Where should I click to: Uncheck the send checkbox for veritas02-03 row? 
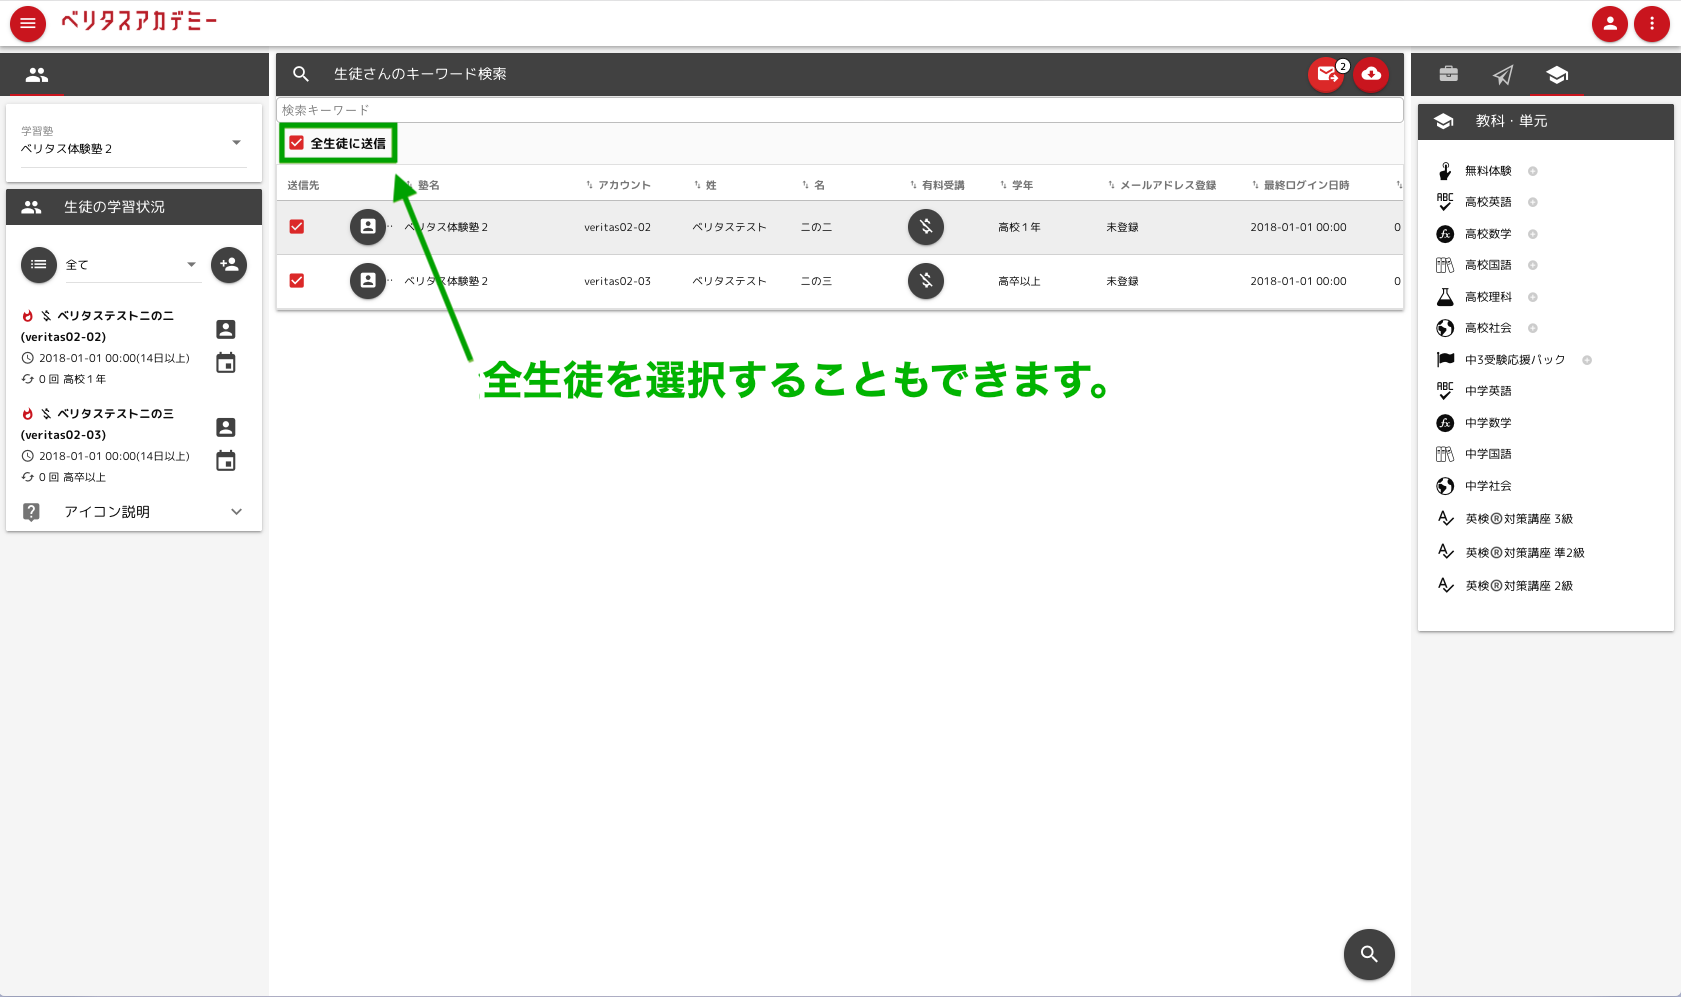pyautogui.click(x=296, y=281)
